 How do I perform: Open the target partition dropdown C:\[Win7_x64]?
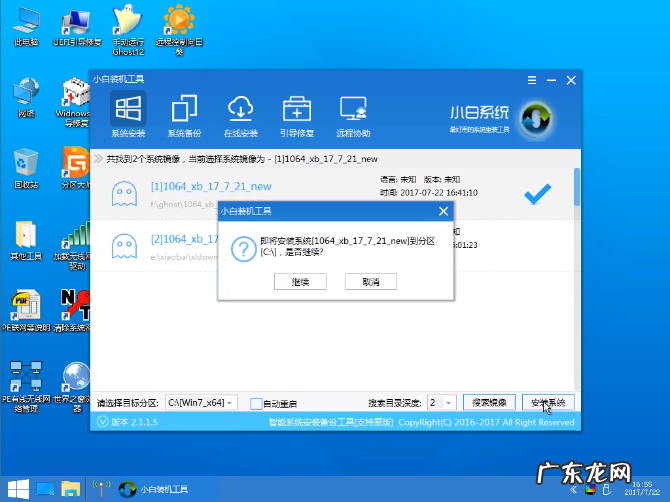[201, 402]
